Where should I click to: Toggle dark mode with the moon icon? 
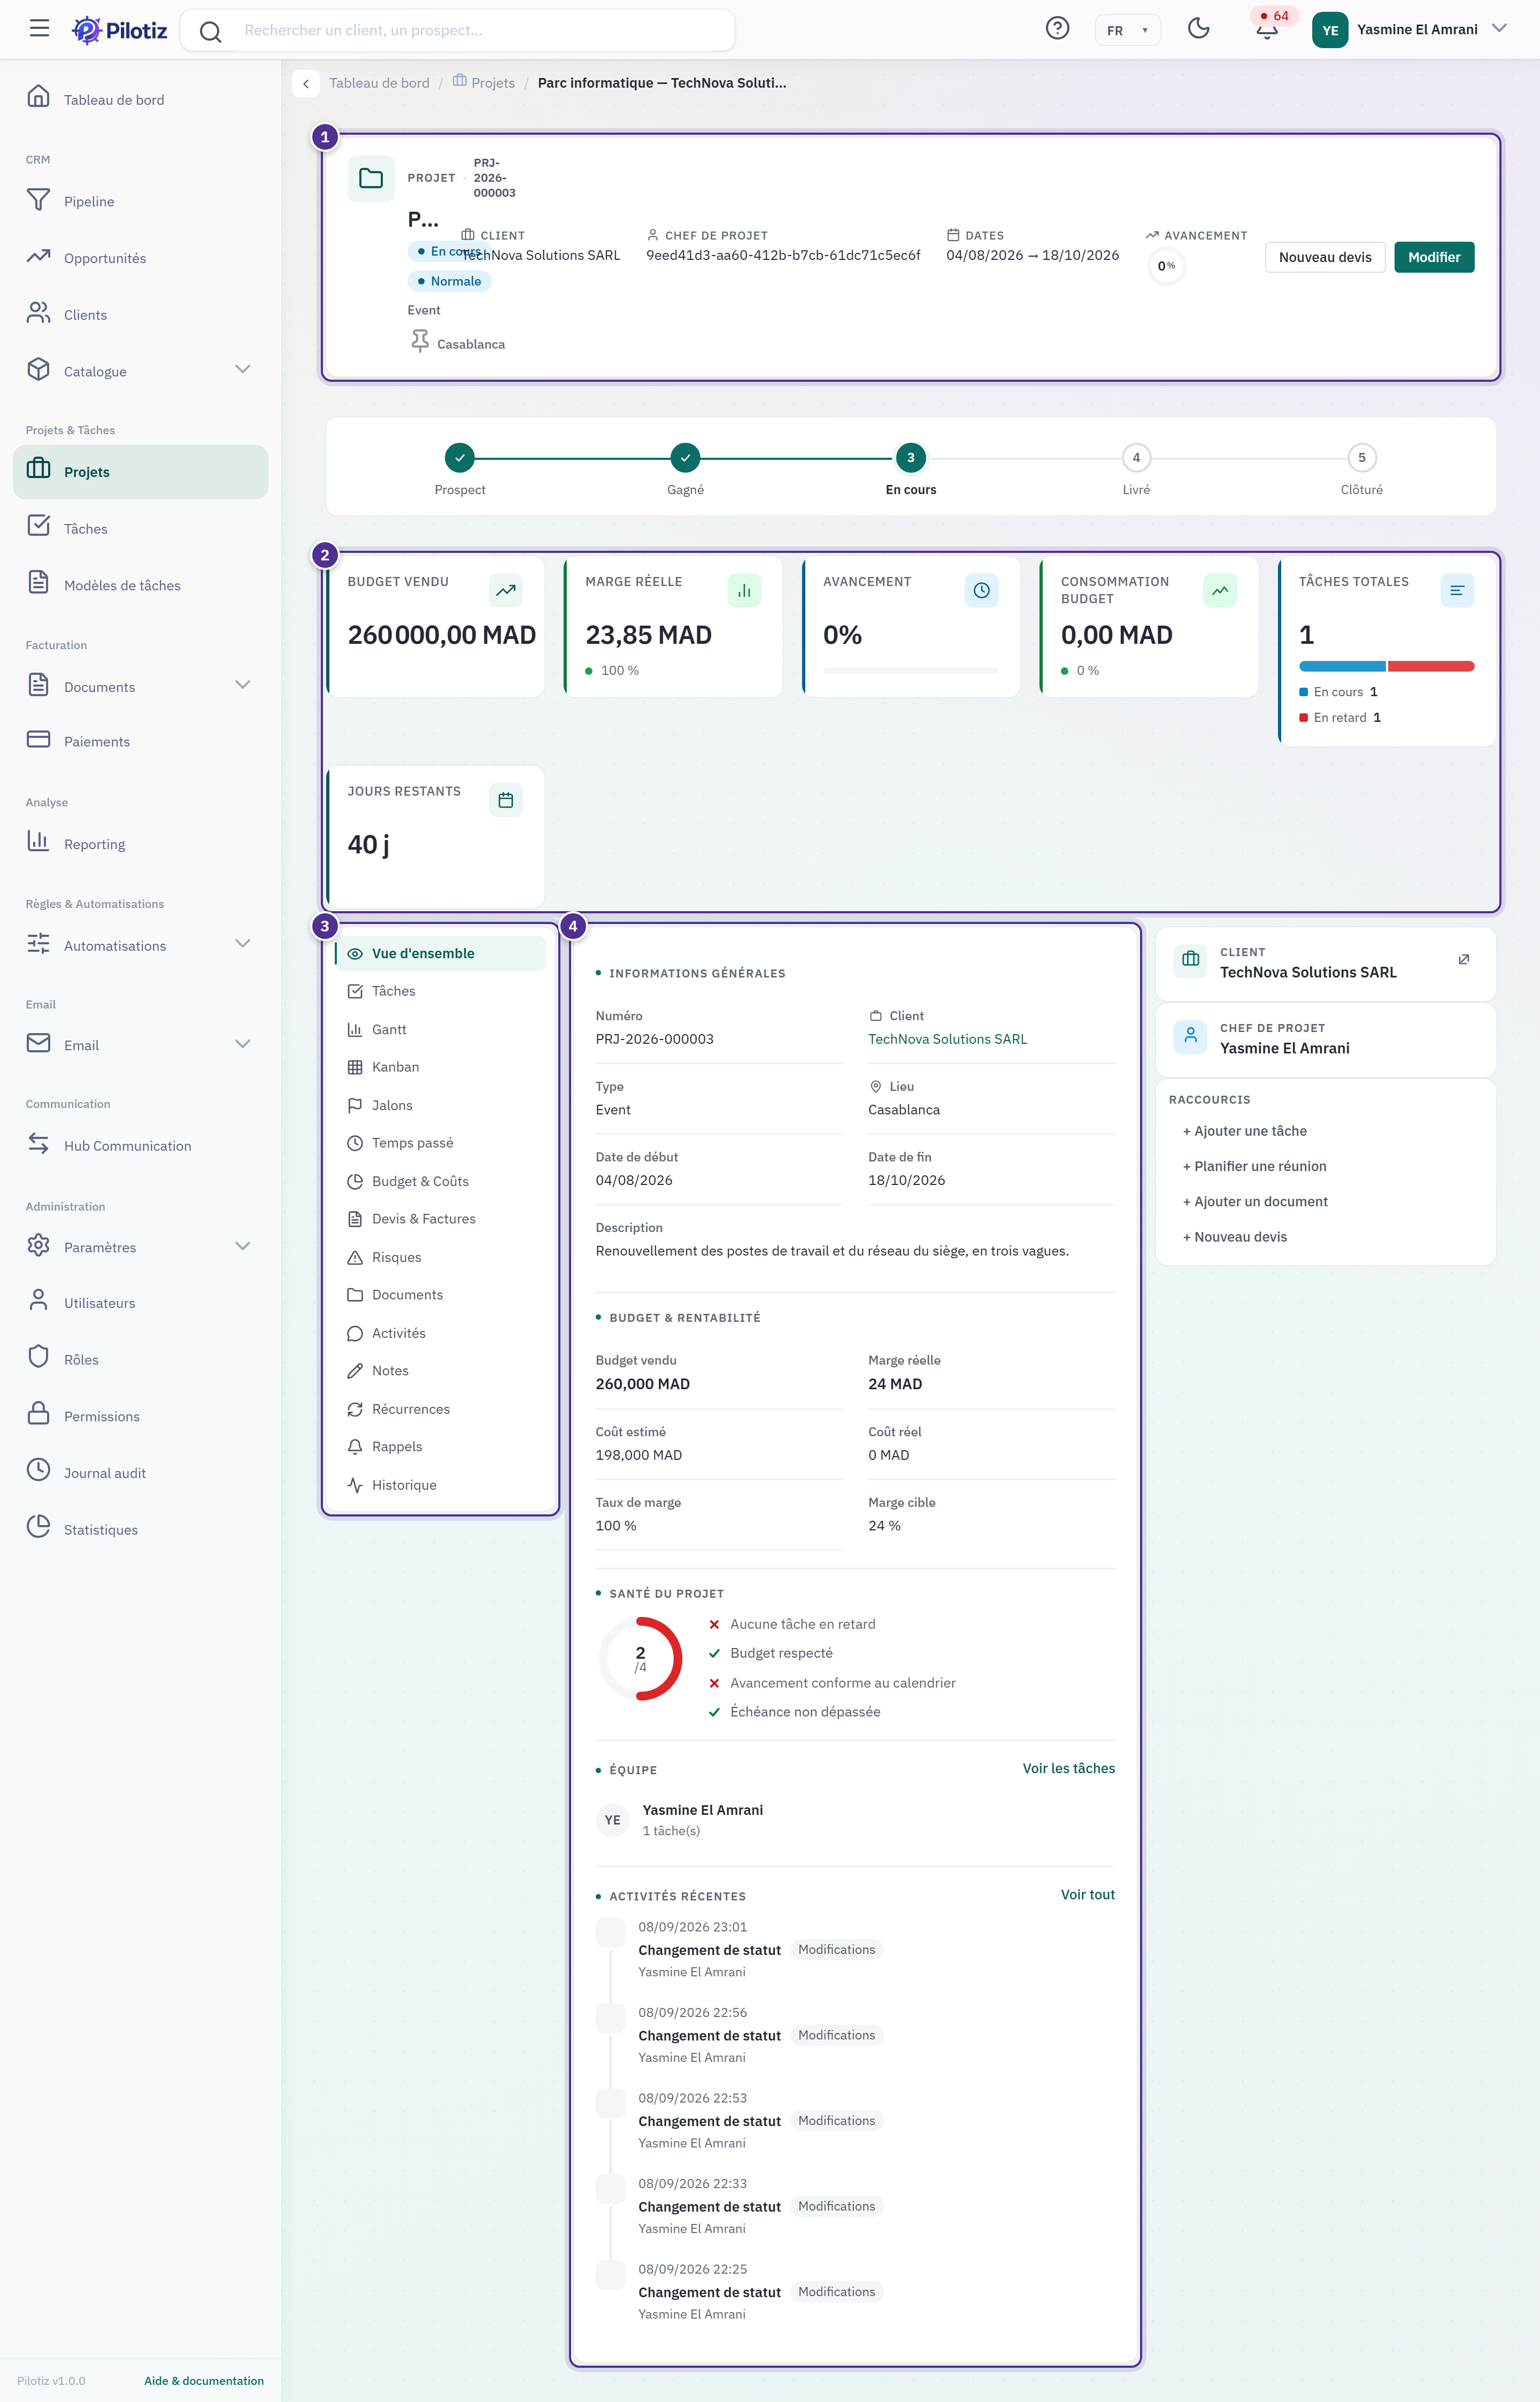[1199, 29]
